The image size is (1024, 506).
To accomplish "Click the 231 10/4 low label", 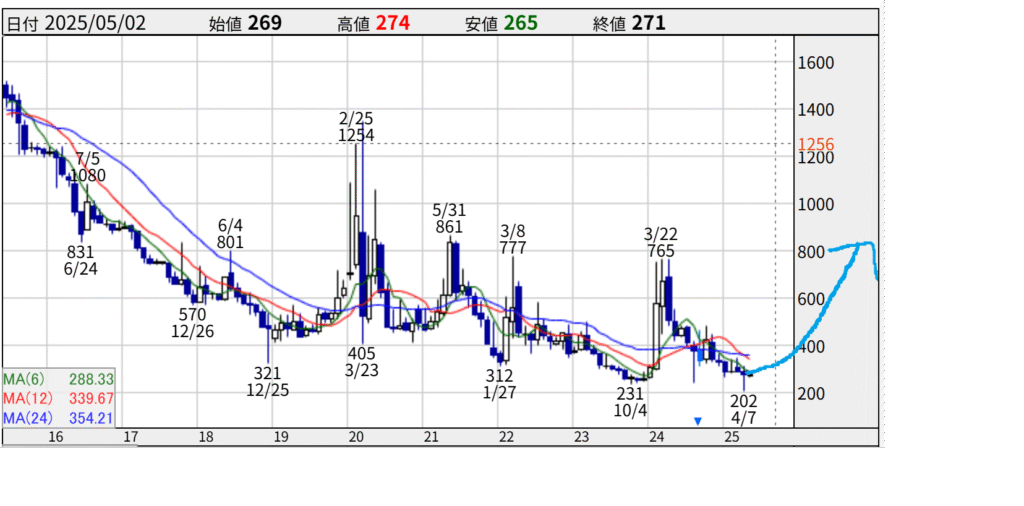I will point(630,403).
